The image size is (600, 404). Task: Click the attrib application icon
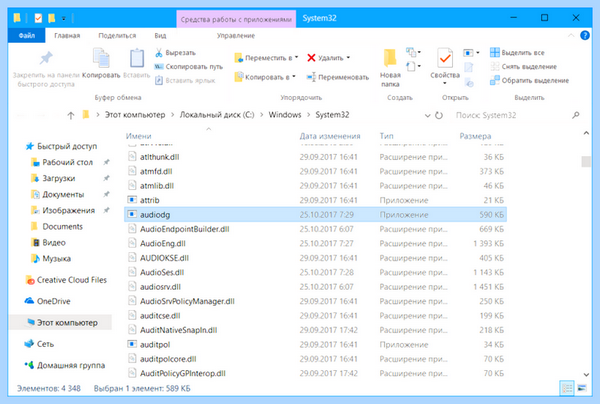point(132,200)
